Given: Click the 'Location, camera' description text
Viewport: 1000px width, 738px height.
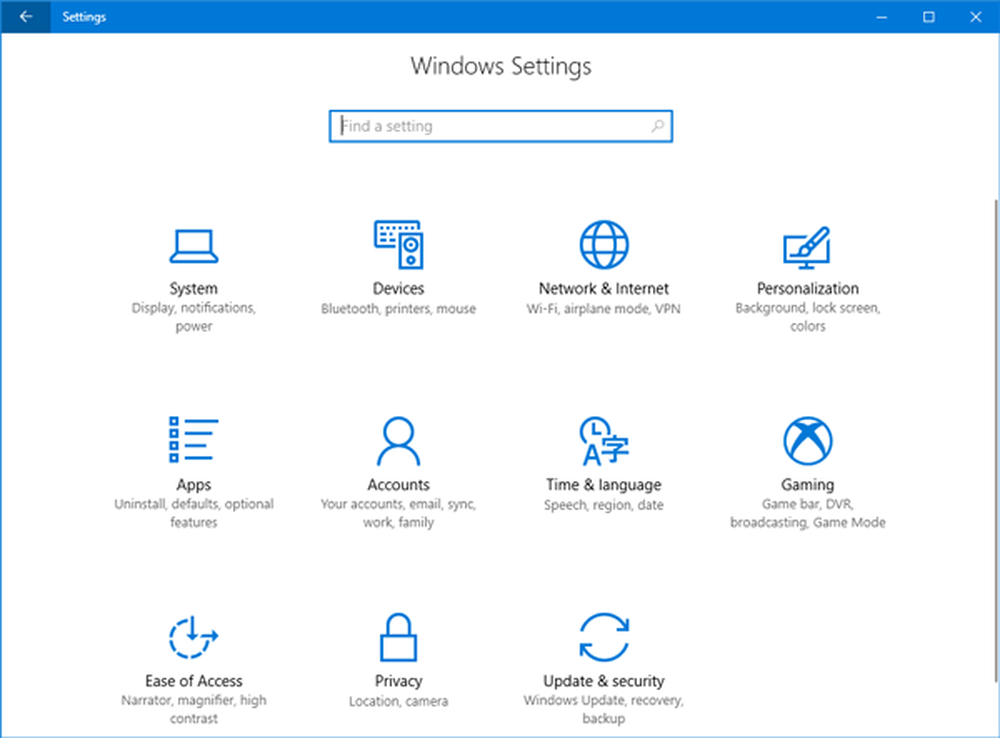Looking at the screenshot, I should pos(398,702).
